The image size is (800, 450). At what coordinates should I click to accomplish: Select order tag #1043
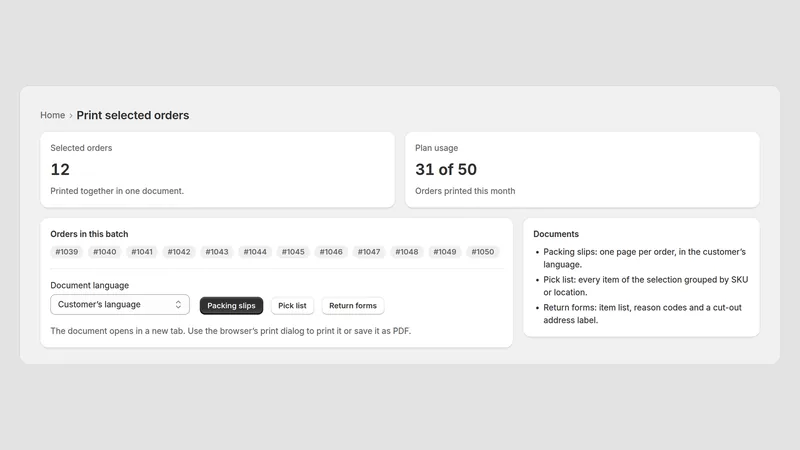pyautogui.click(x=217, y=252)
